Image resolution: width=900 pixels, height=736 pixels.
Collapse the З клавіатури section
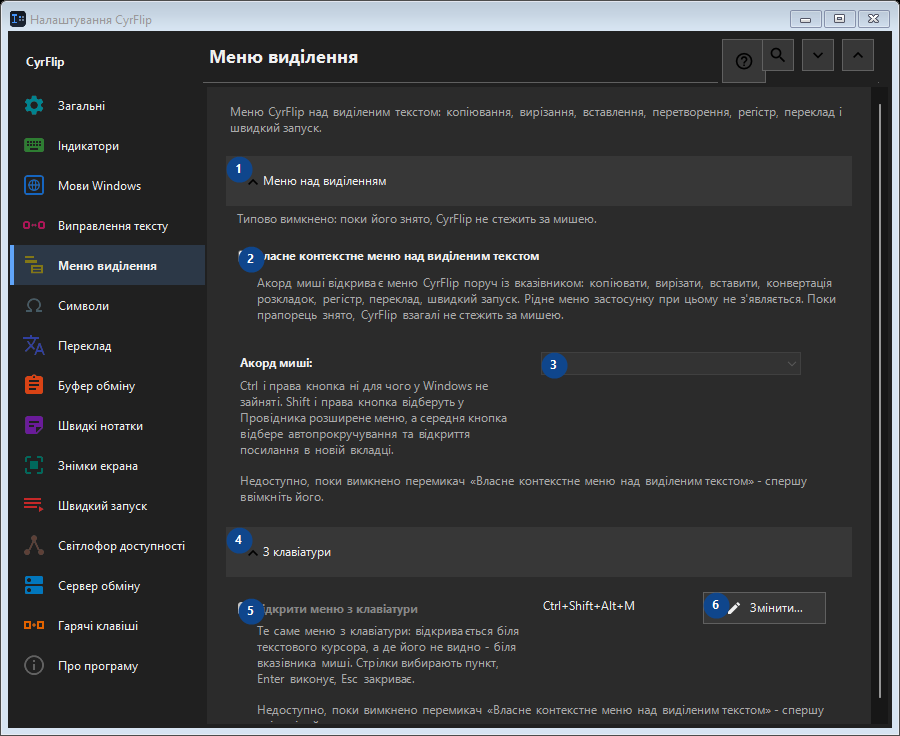click(x=538, y=552)
